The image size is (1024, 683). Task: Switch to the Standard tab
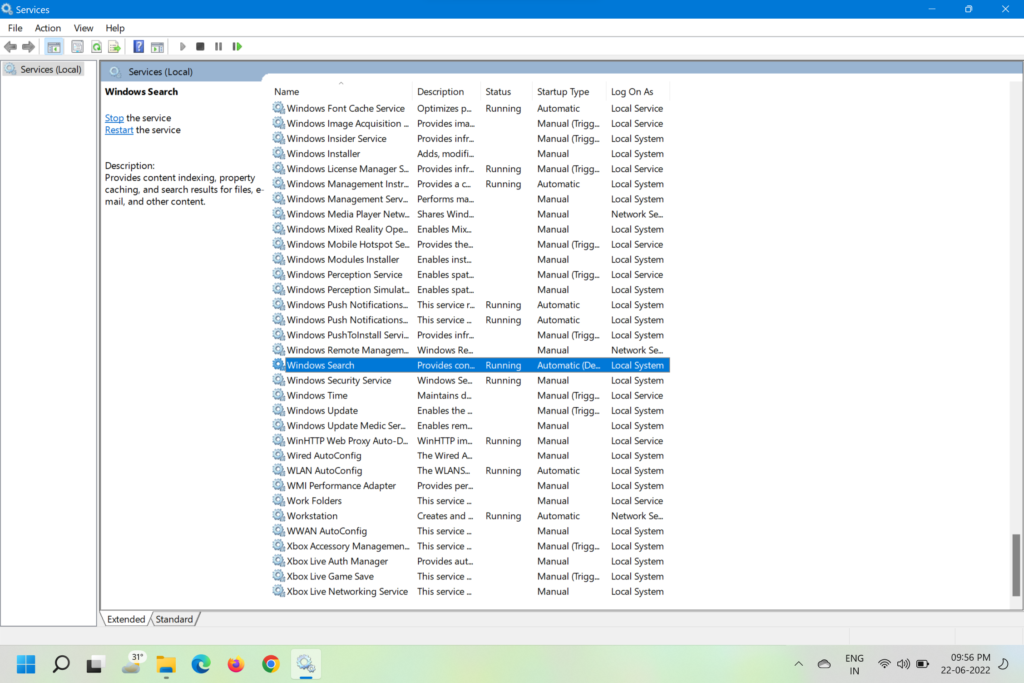[x=174, y=619]
